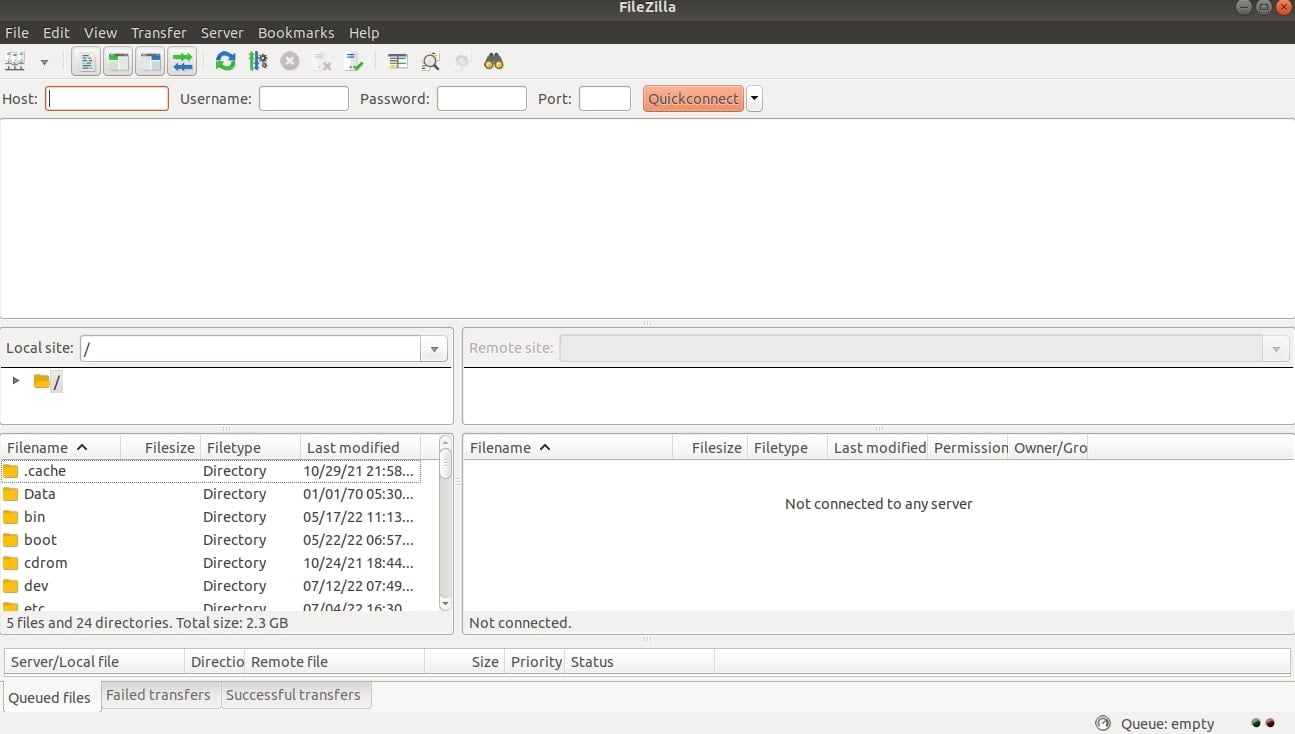Reconnect to last server icon
Viewport: 1295px width, 734px height.
[354, 62]
